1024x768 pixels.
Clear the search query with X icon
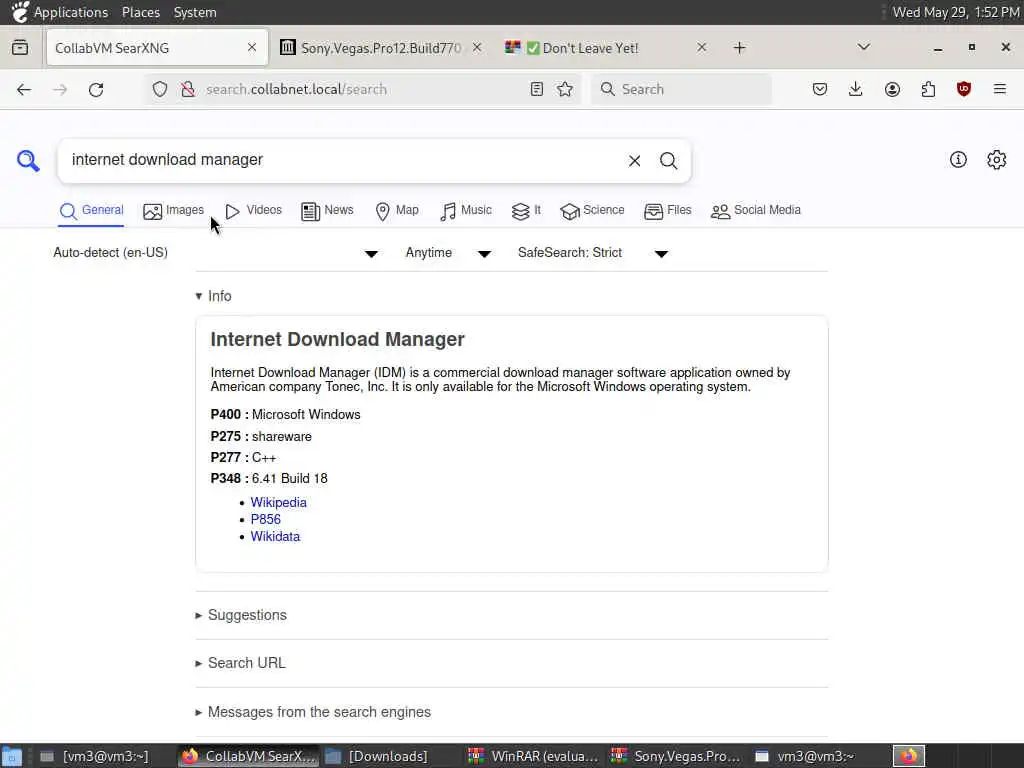pos(634,161)
